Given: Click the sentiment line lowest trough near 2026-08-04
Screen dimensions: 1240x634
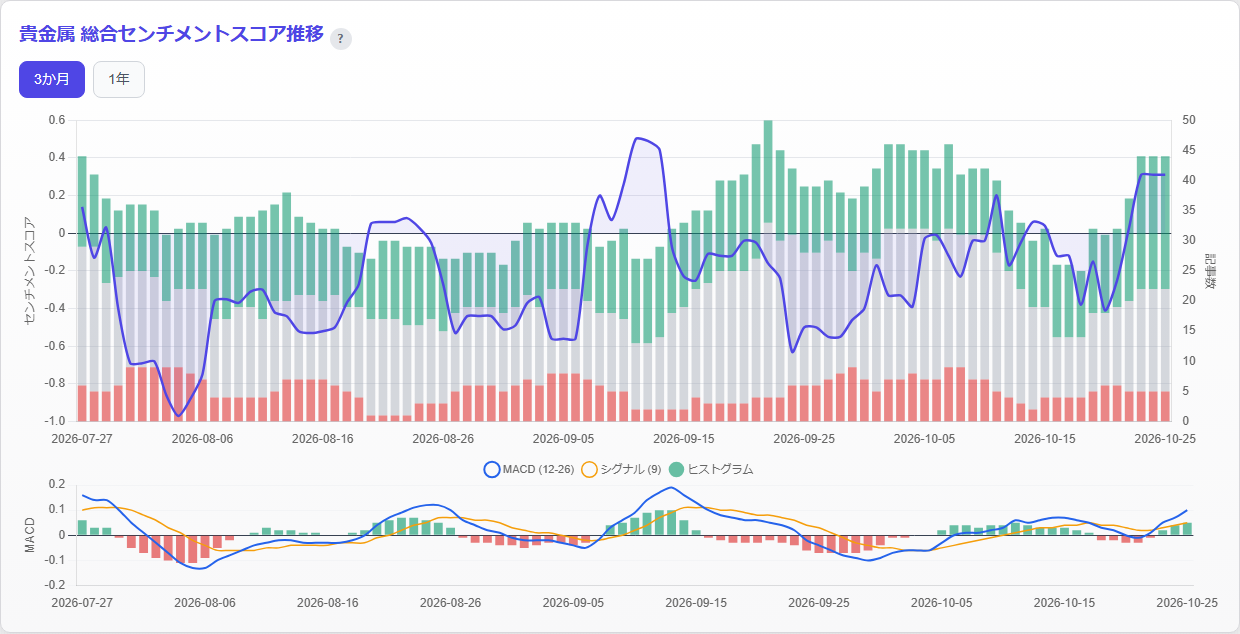Looking at the screenshot, I should pos(178,415).
